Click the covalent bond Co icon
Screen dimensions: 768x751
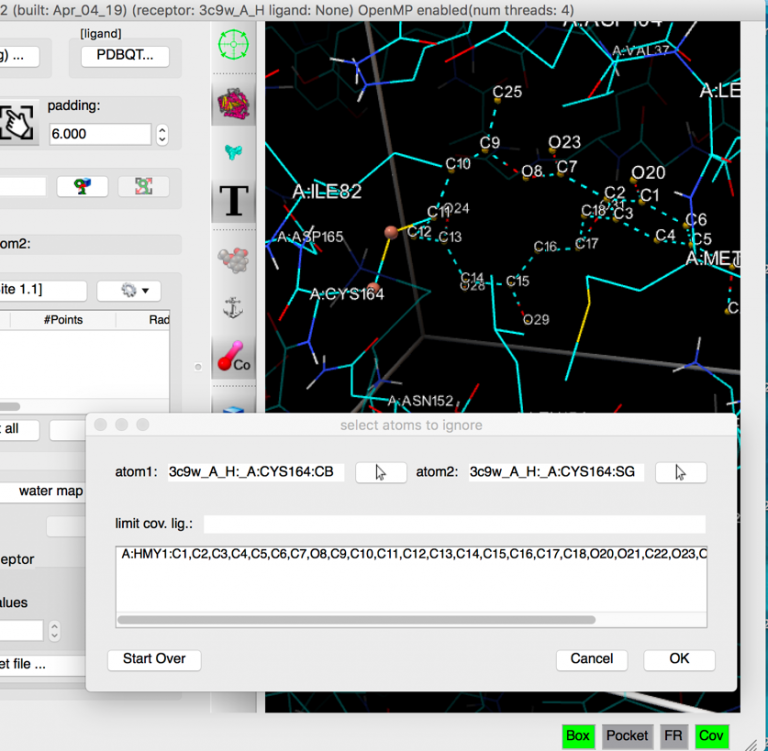point(233,359)
